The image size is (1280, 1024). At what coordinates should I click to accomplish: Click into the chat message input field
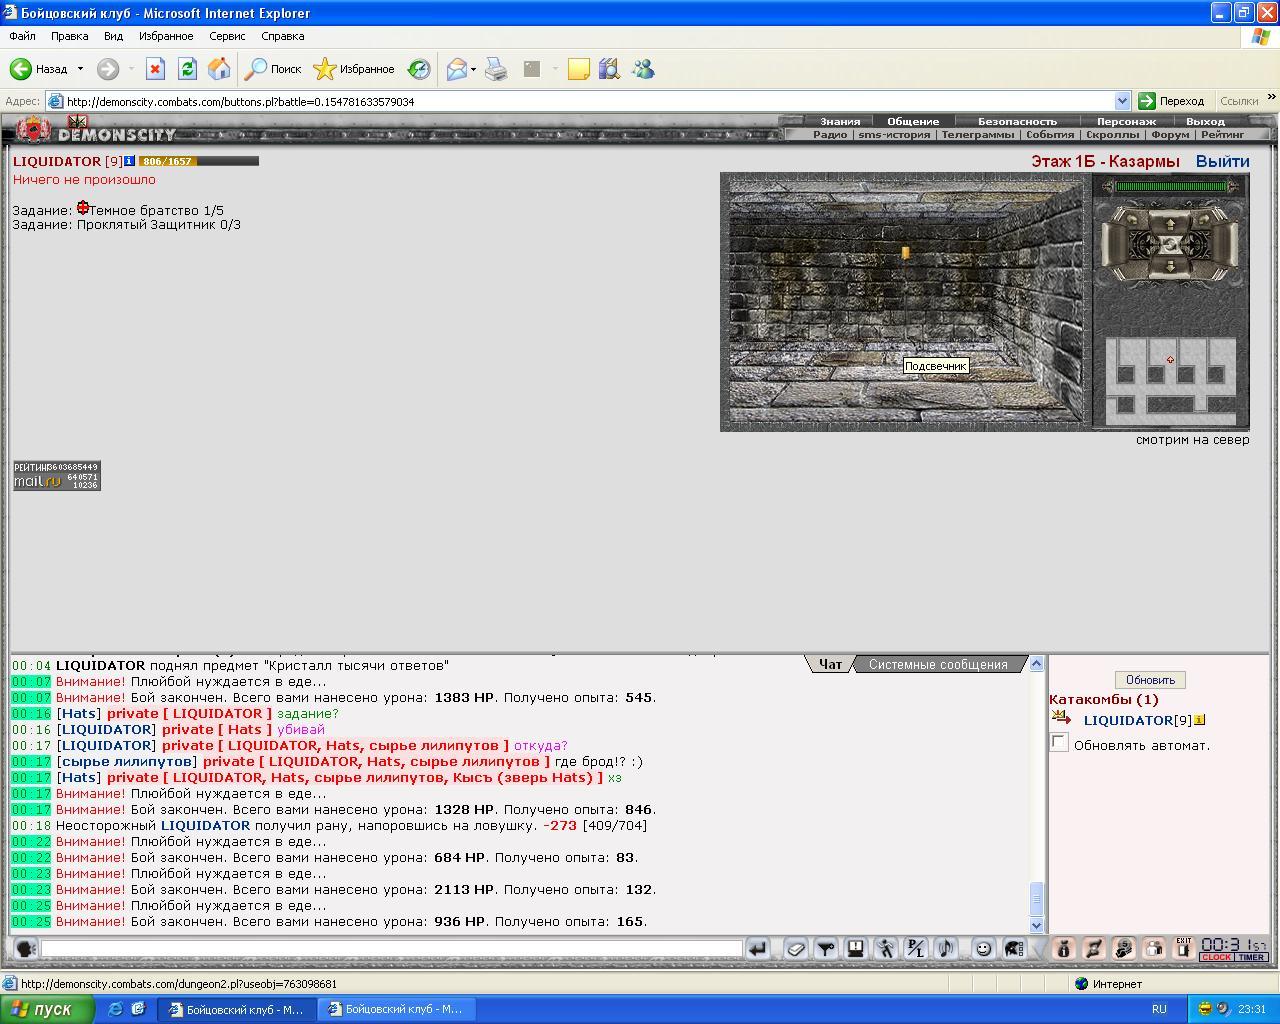coord(392,948)
